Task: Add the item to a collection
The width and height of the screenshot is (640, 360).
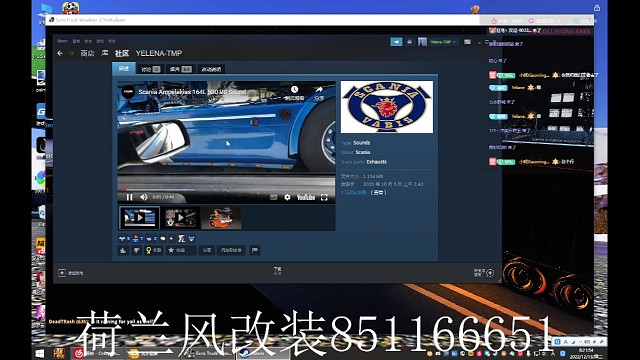Action: 231,250
